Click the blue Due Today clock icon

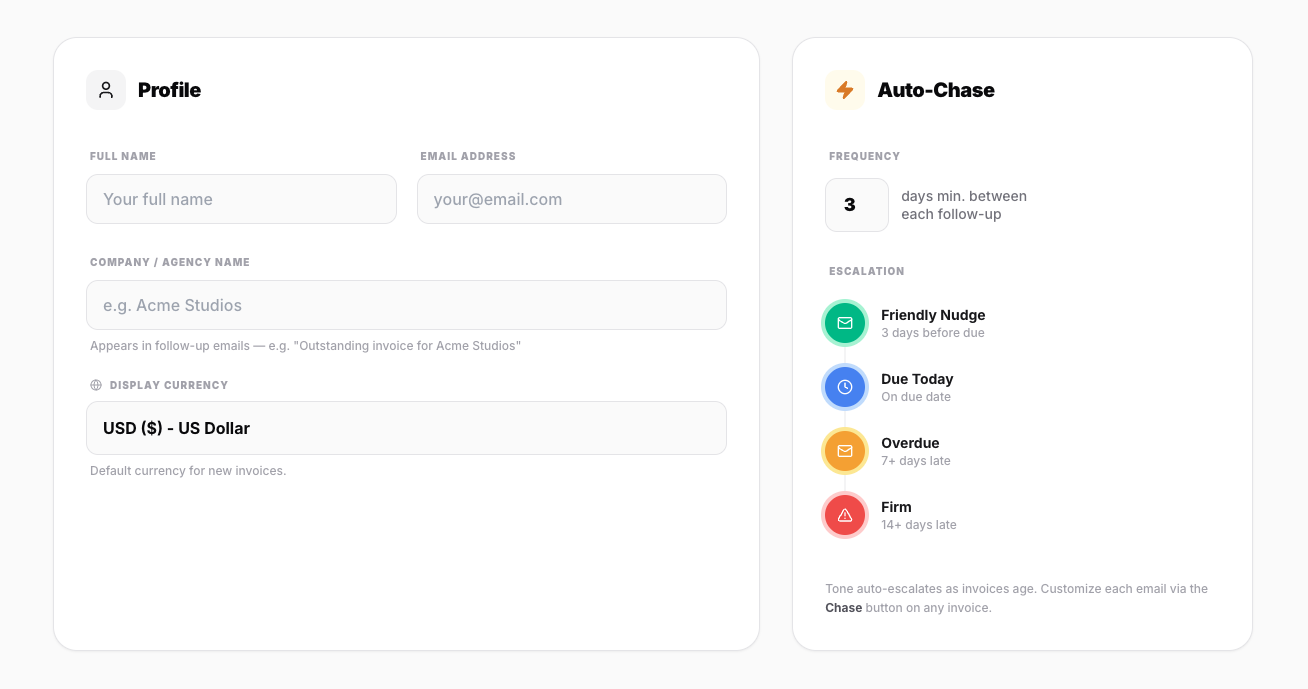tap(845, 387)
